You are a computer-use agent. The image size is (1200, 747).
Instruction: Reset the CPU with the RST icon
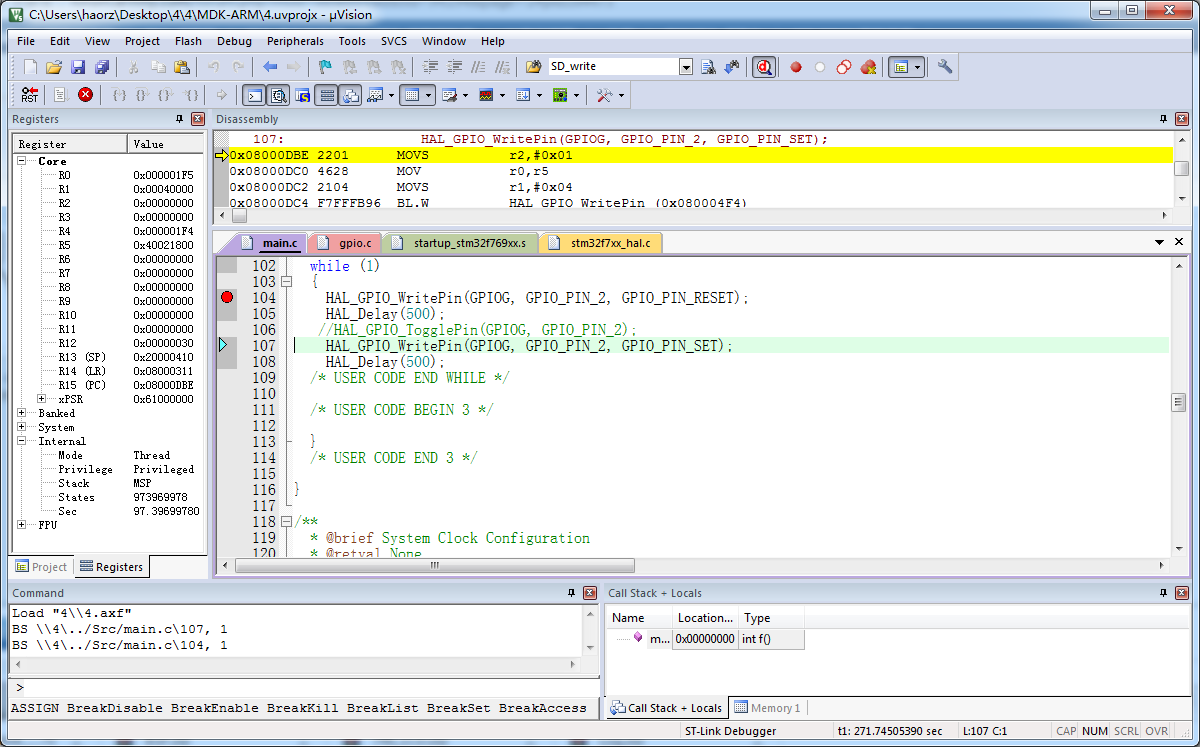pos(30,95)
